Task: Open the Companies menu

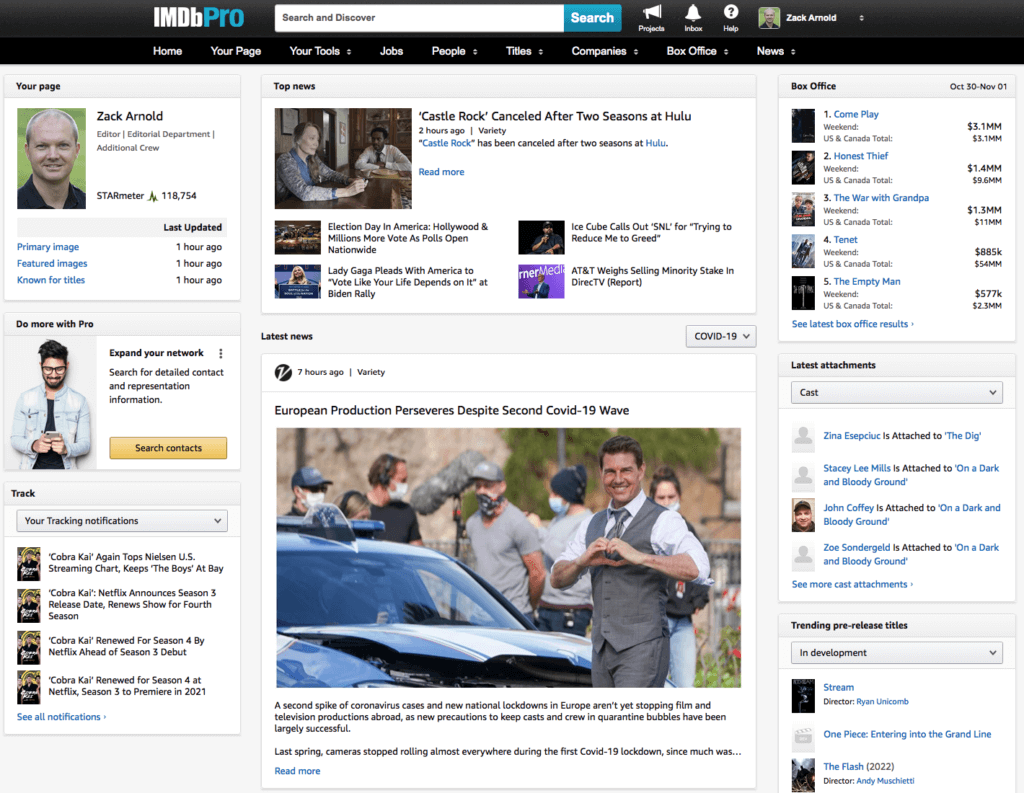Action: point(605,51)
